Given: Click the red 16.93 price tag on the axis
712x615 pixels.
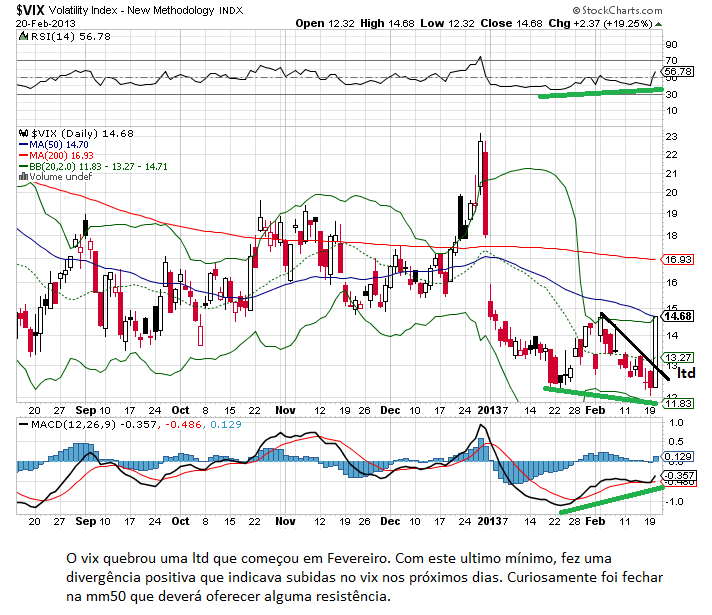Looking at the screenshot, I should pyautogui.click(x=678, y=260).
